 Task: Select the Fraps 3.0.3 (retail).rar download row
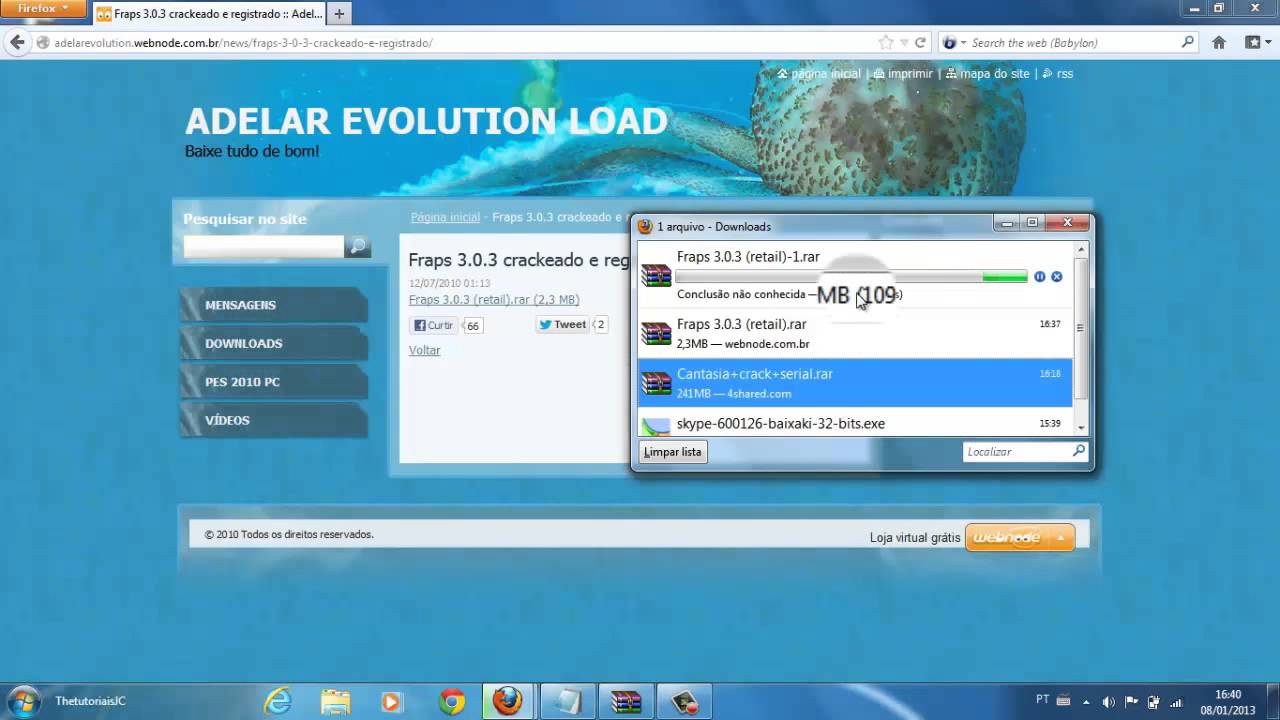pos(855,333)
